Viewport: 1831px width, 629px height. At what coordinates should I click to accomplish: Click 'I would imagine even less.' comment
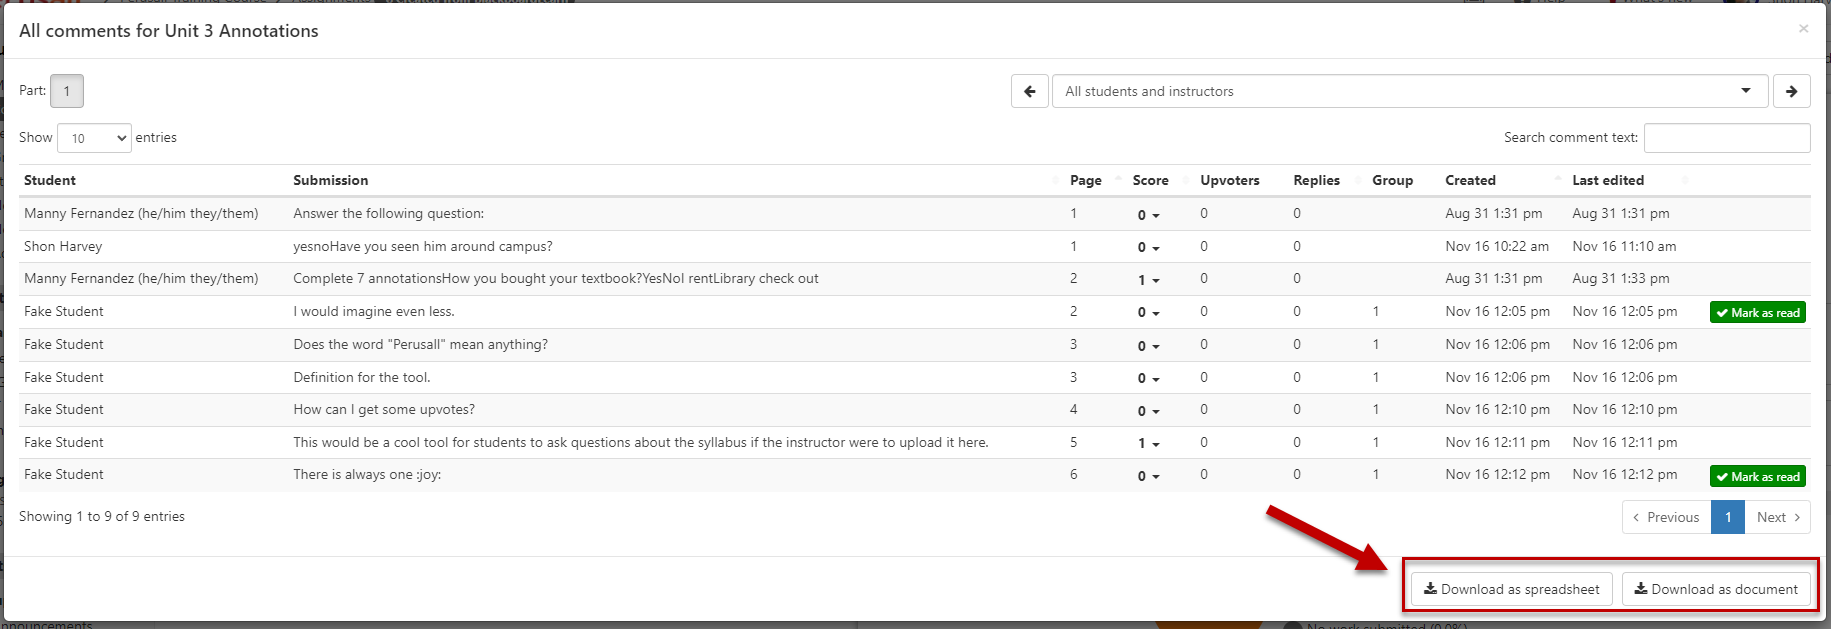(x=374, y=311)
